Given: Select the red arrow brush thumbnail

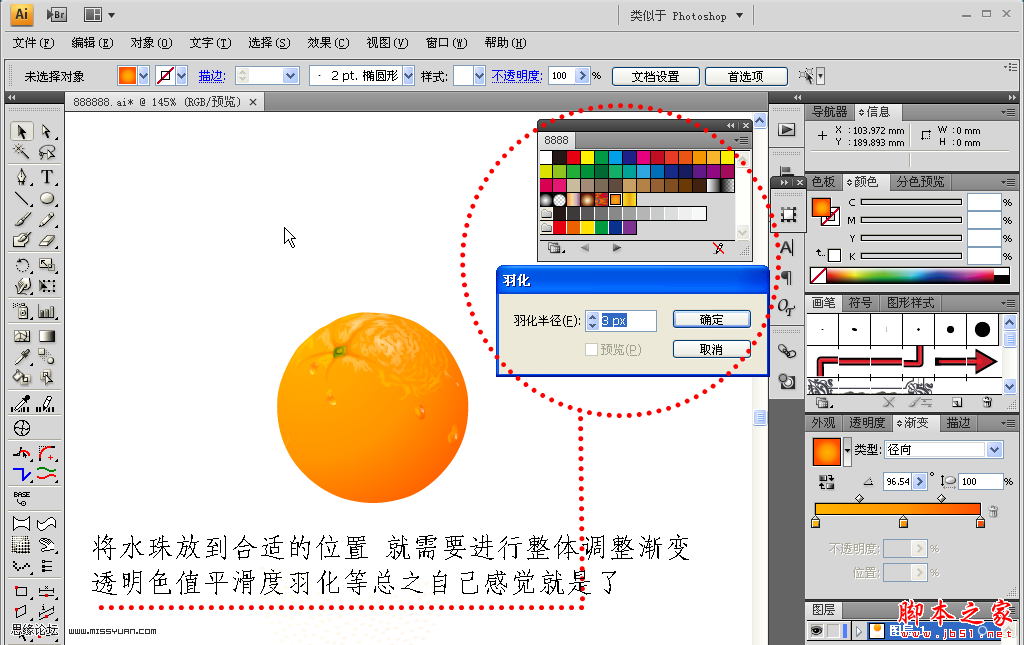Looking at the screenshot, I should 966,361.
